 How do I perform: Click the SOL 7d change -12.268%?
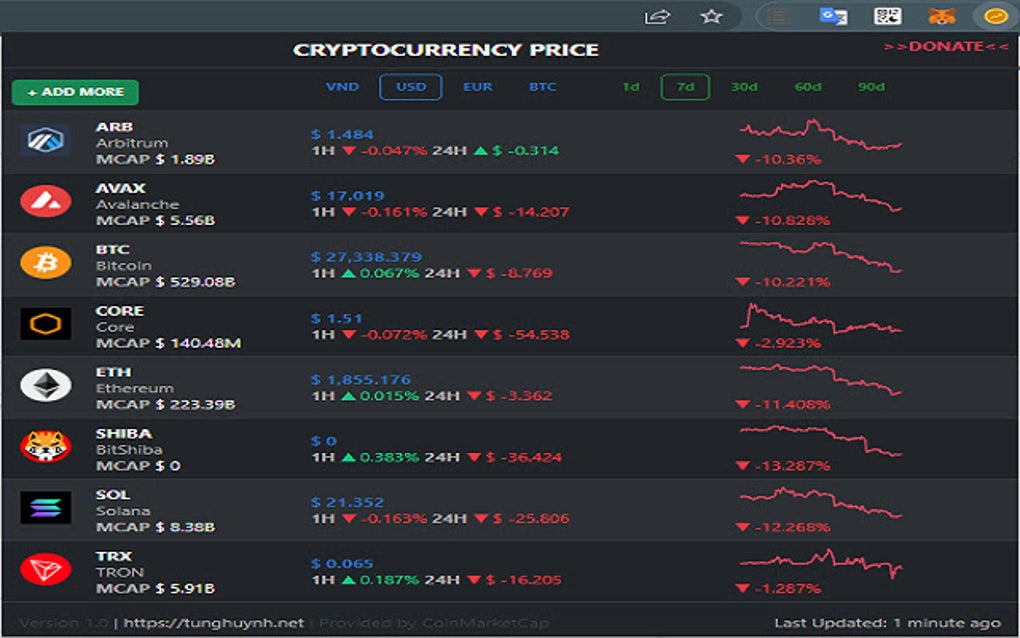click(x=783, y=527)
